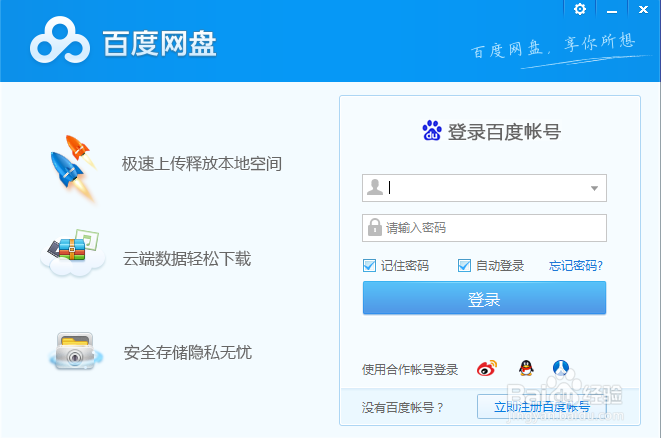Screen dimensions: 661x438
Task: Log in with the QQ penguin icon
Action: coord(526,368)
